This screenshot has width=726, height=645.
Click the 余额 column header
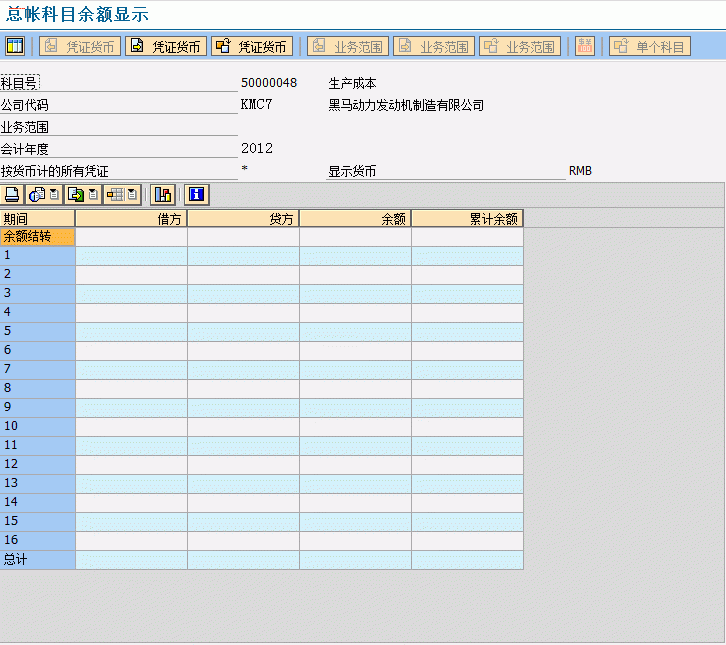pyautogui.click(x=356, y=219)
